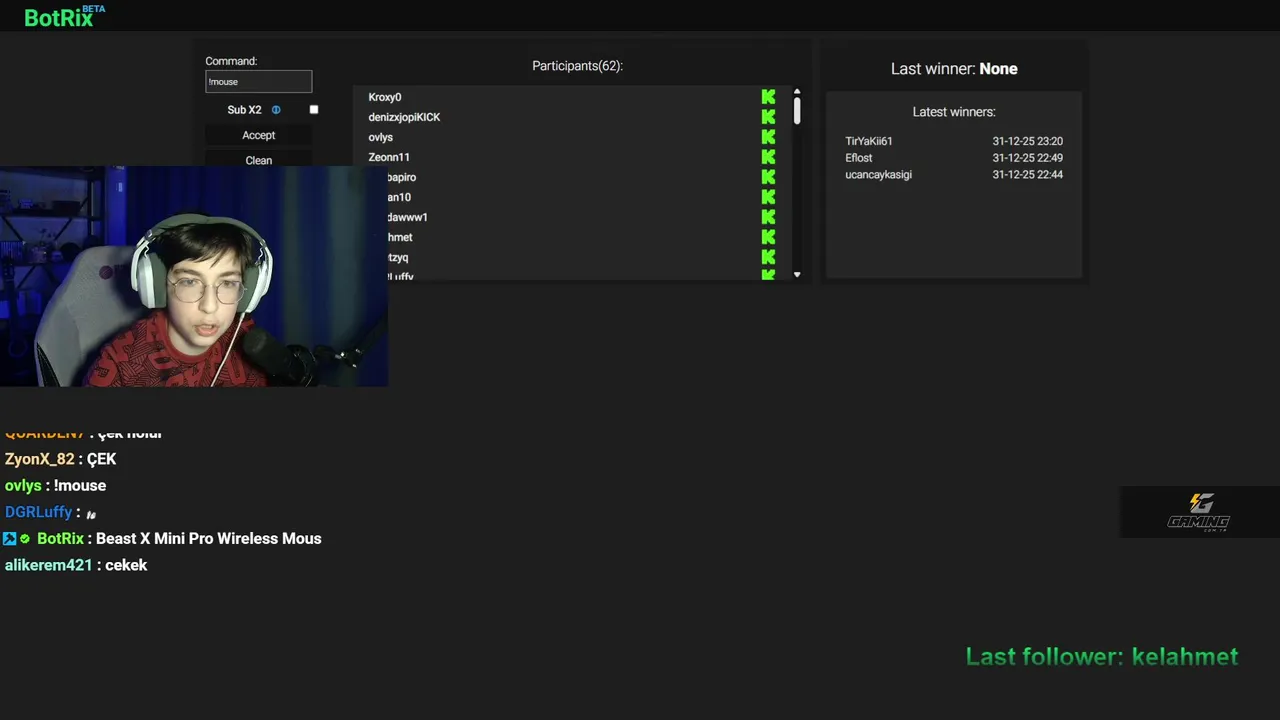
Task: Select latest winner TirYaKii61
Action: [x=869, y=141]
